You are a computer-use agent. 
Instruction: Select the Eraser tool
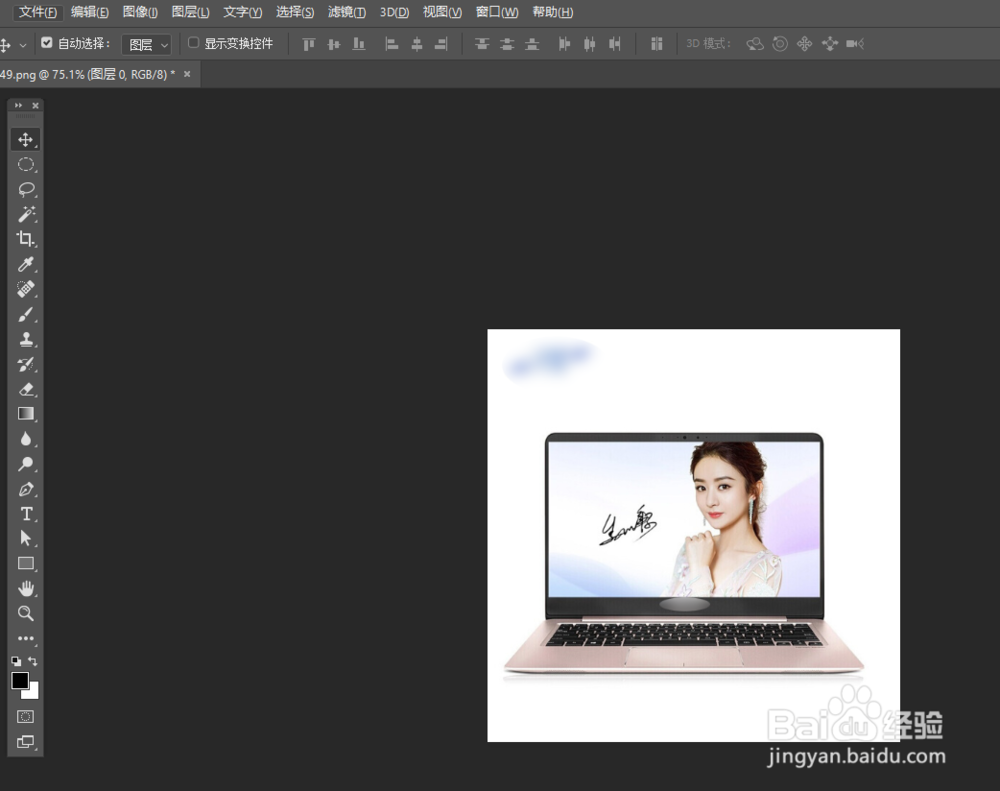(x=26, y=389)
